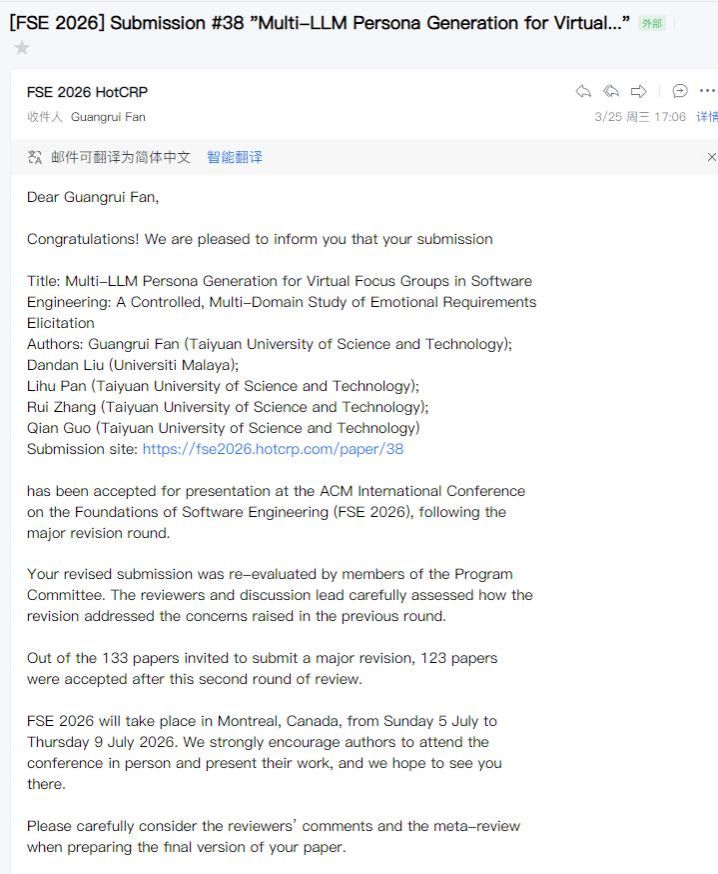The width and height of the screenshot is (718, 874).
Task: Open sender FSE 2026 HotCRP contact card
Action: [x=87, y=92]
